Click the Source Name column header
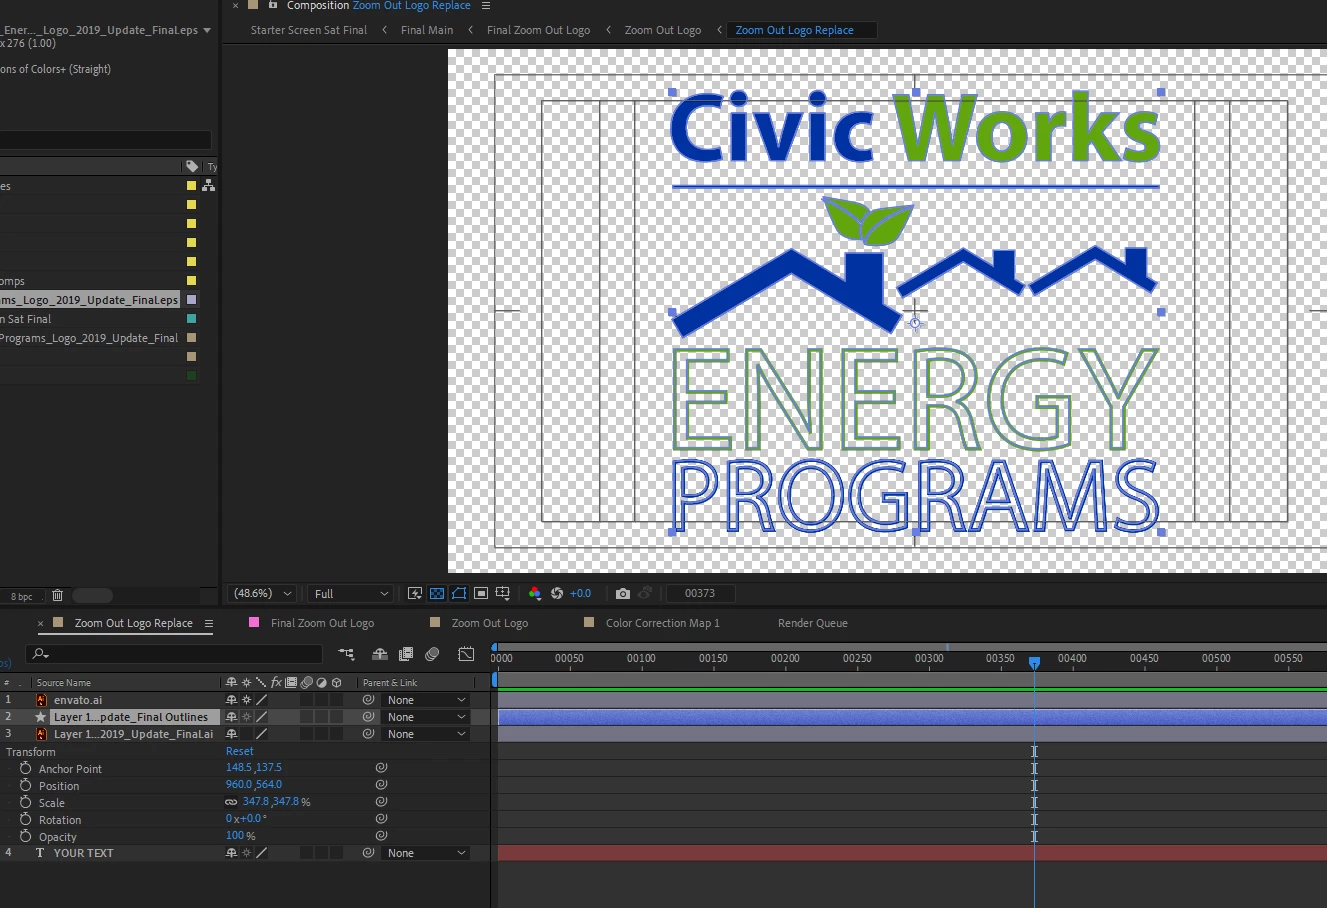1327x908 pixels. (64, 683)
